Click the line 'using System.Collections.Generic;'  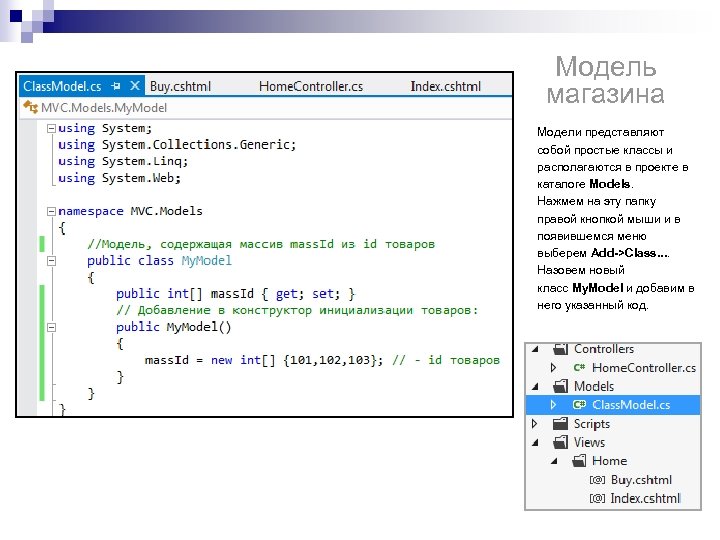coord(177,145)
